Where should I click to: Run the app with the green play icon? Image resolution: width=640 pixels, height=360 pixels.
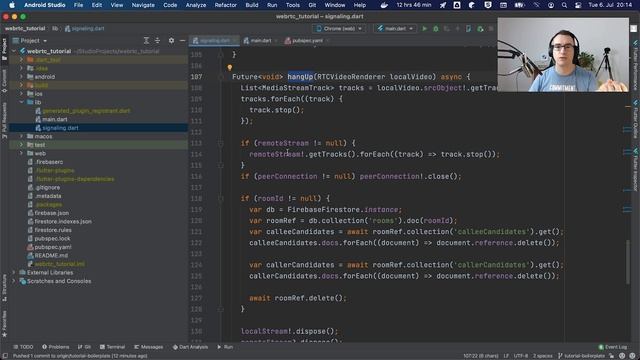(424, 29)
